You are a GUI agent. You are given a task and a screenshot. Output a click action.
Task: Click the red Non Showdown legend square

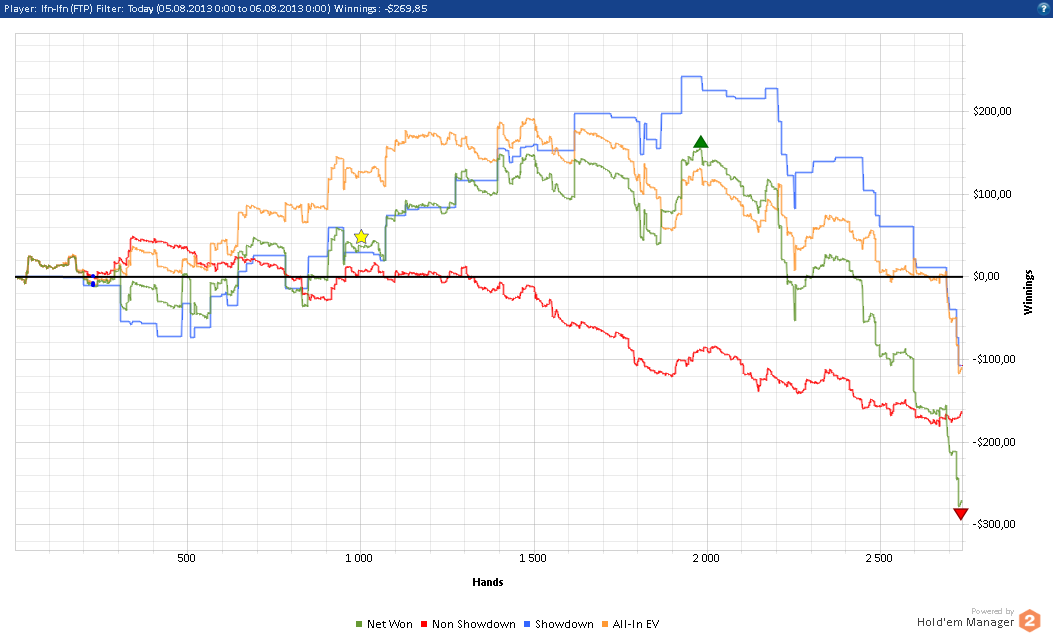424,625
